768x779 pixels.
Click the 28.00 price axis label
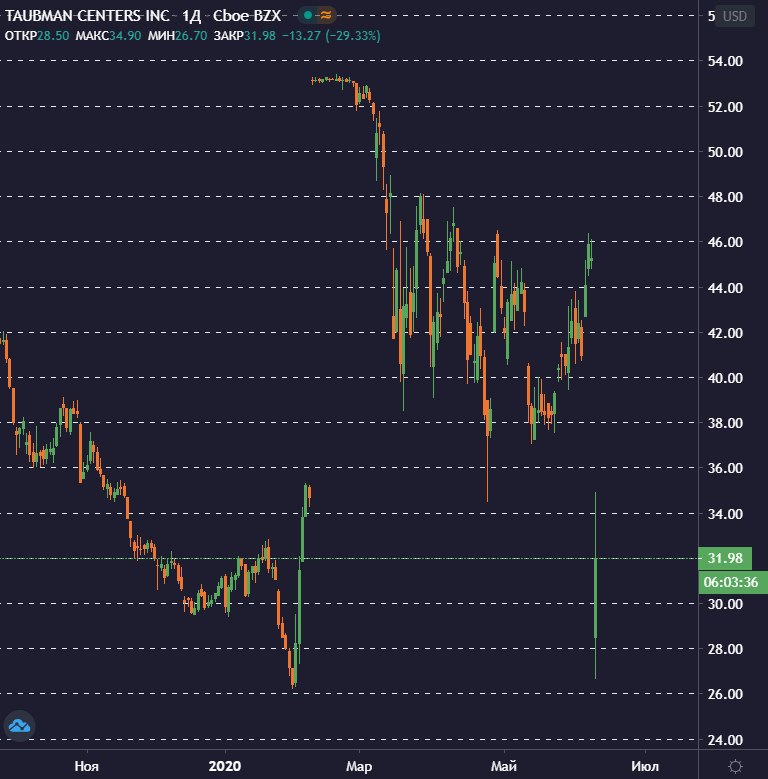pyautogui.click(x=725, y=649)
